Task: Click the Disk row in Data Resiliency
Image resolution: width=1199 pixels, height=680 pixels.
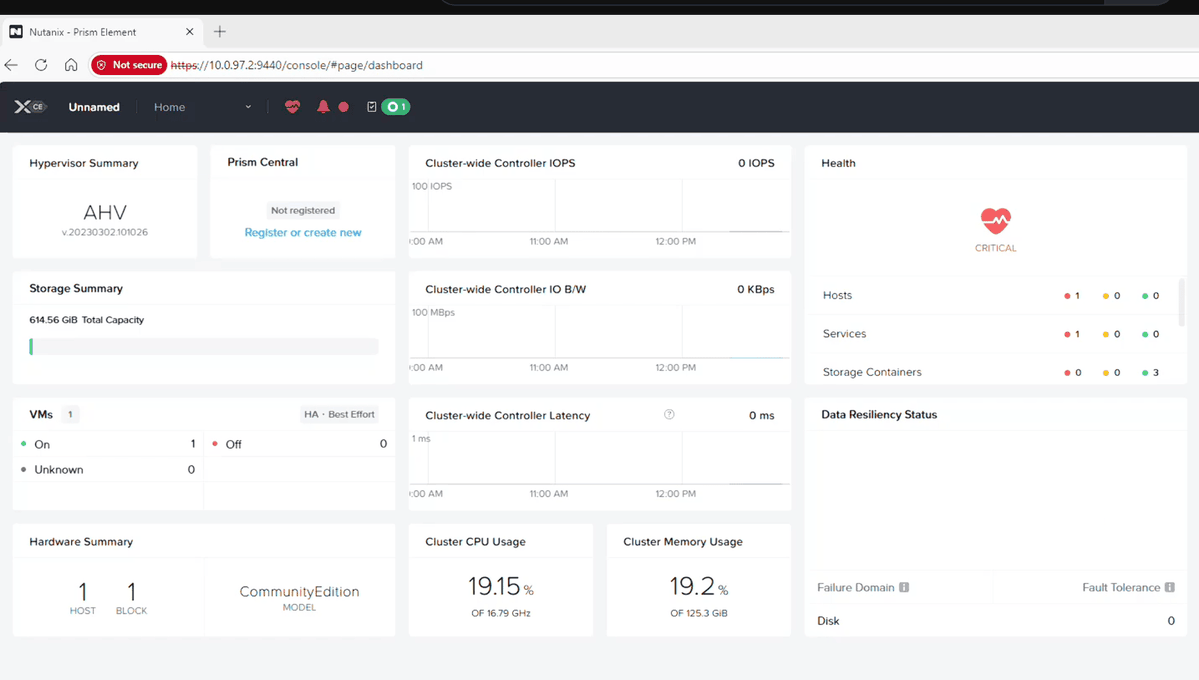Action: 996,621
